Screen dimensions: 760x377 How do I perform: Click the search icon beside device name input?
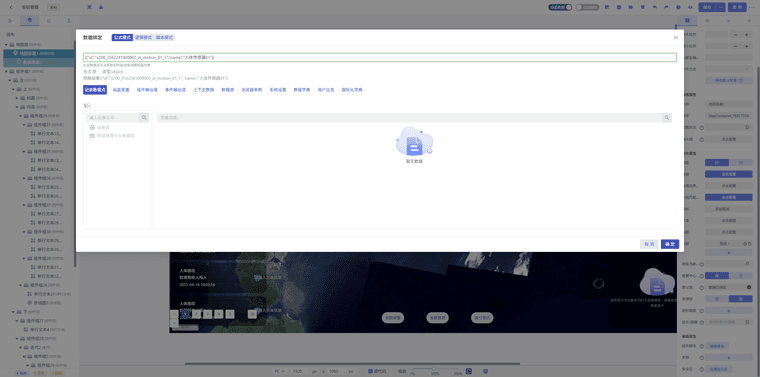(144, 117)
